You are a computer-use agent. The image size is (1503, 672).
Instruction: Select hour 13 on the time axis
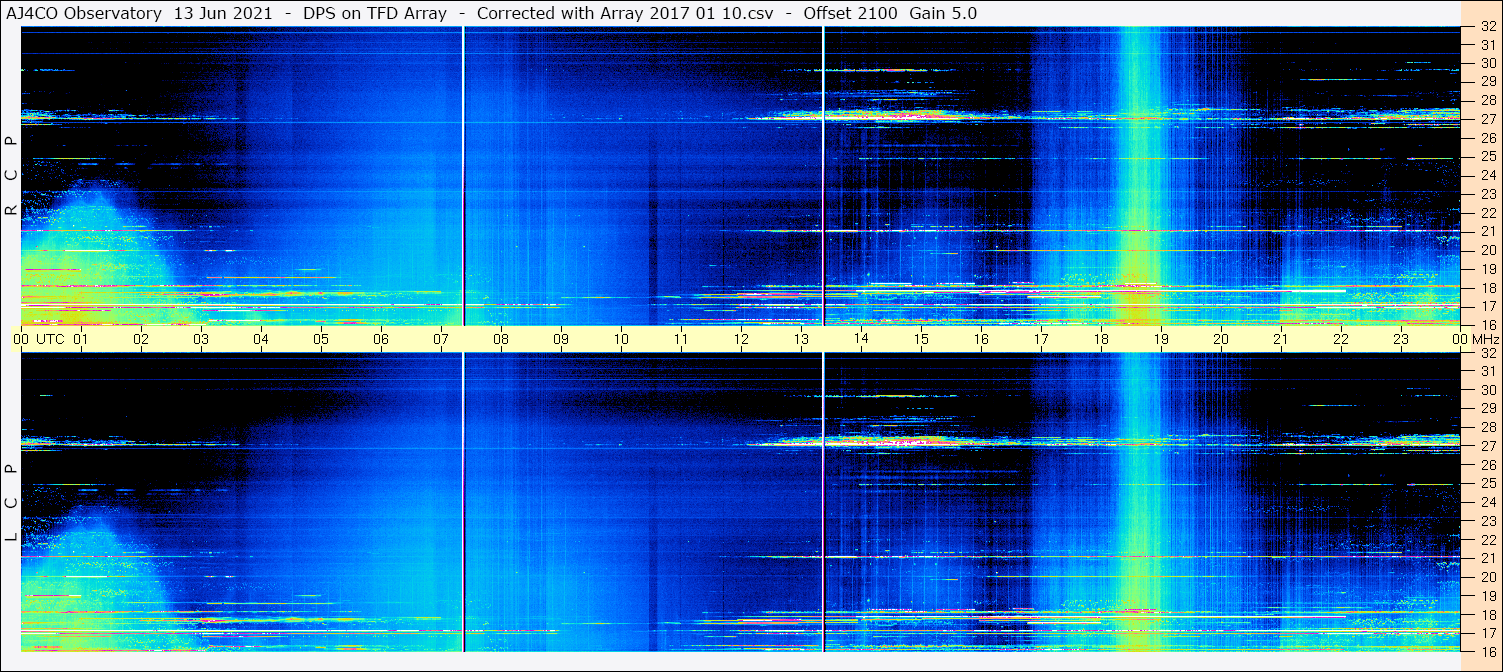coord(801,339)
